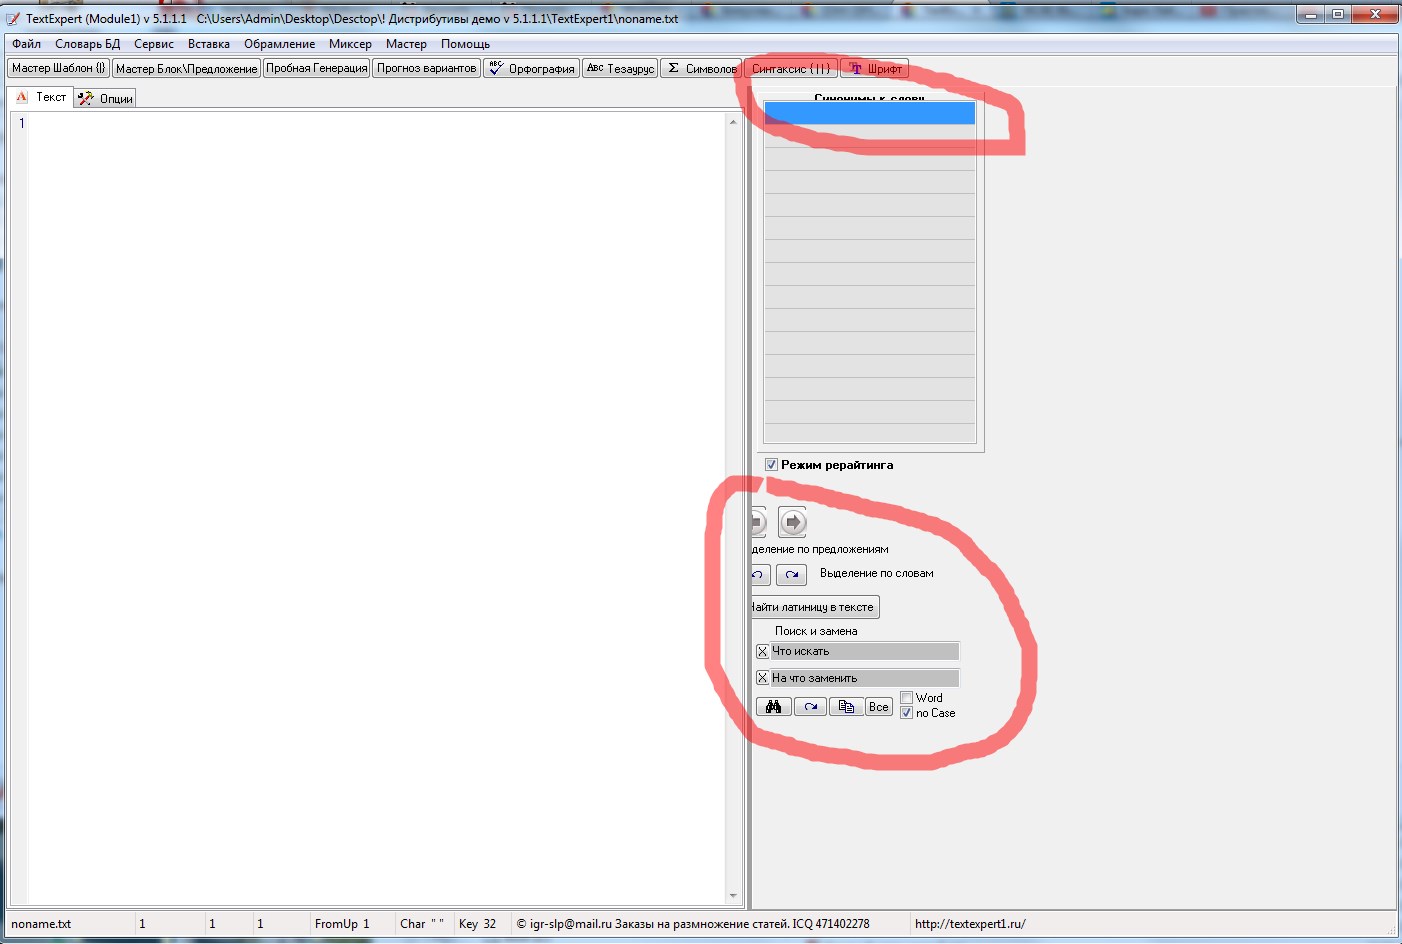1402x944 pixels.
Task: Click the find-next arrow button
Action: pos(810,707)
